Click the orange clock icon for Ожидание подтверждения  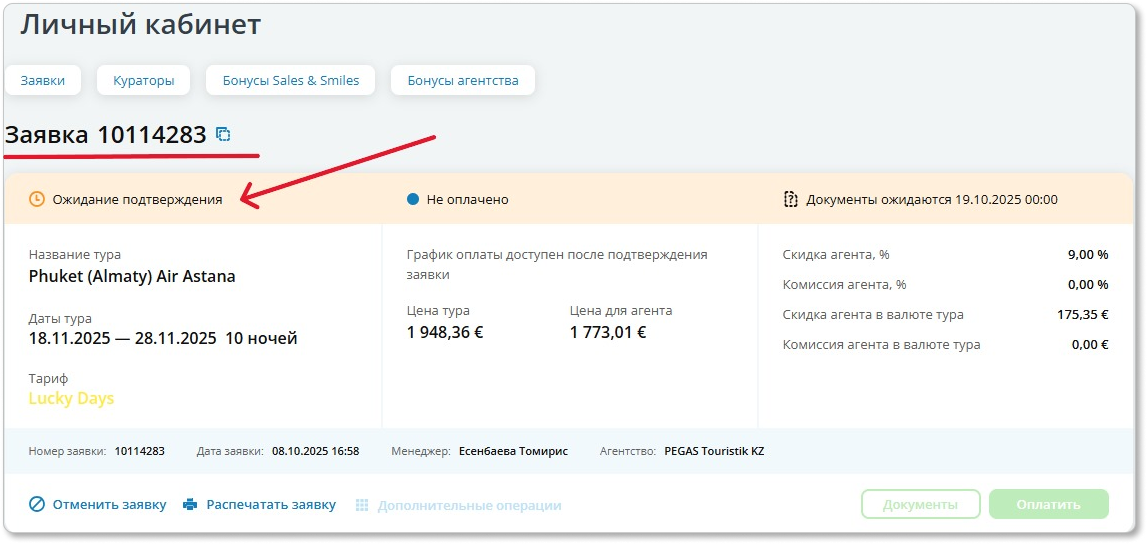point(37,199)
